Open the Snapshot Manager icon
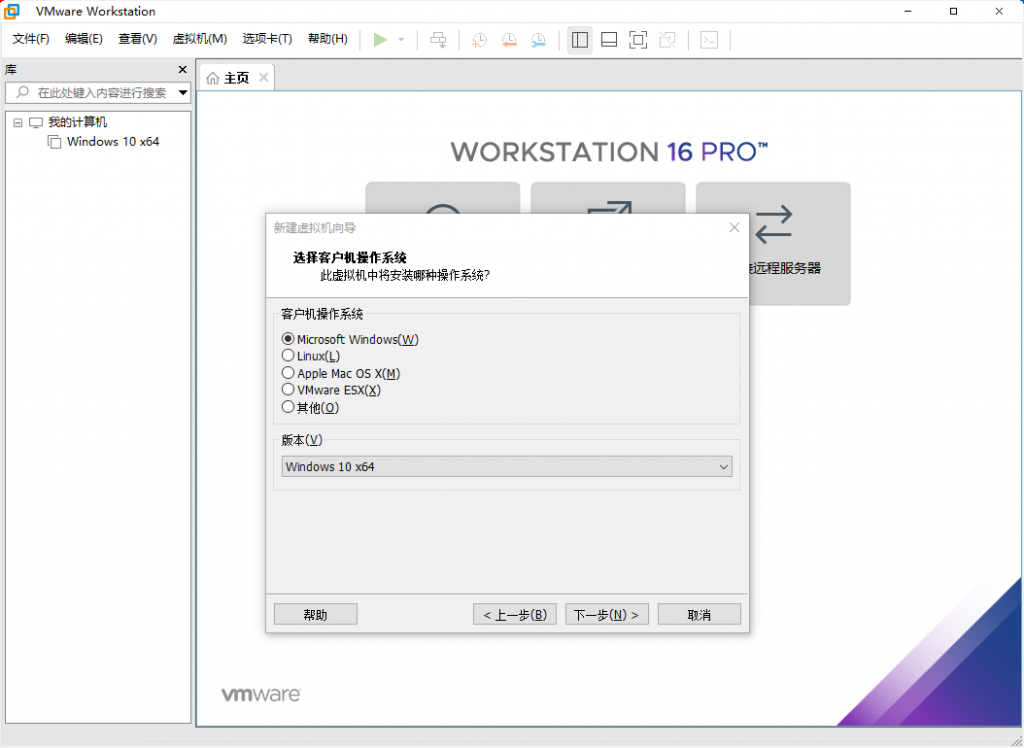This screenshot has width=1024, height=748. point(539,40)
